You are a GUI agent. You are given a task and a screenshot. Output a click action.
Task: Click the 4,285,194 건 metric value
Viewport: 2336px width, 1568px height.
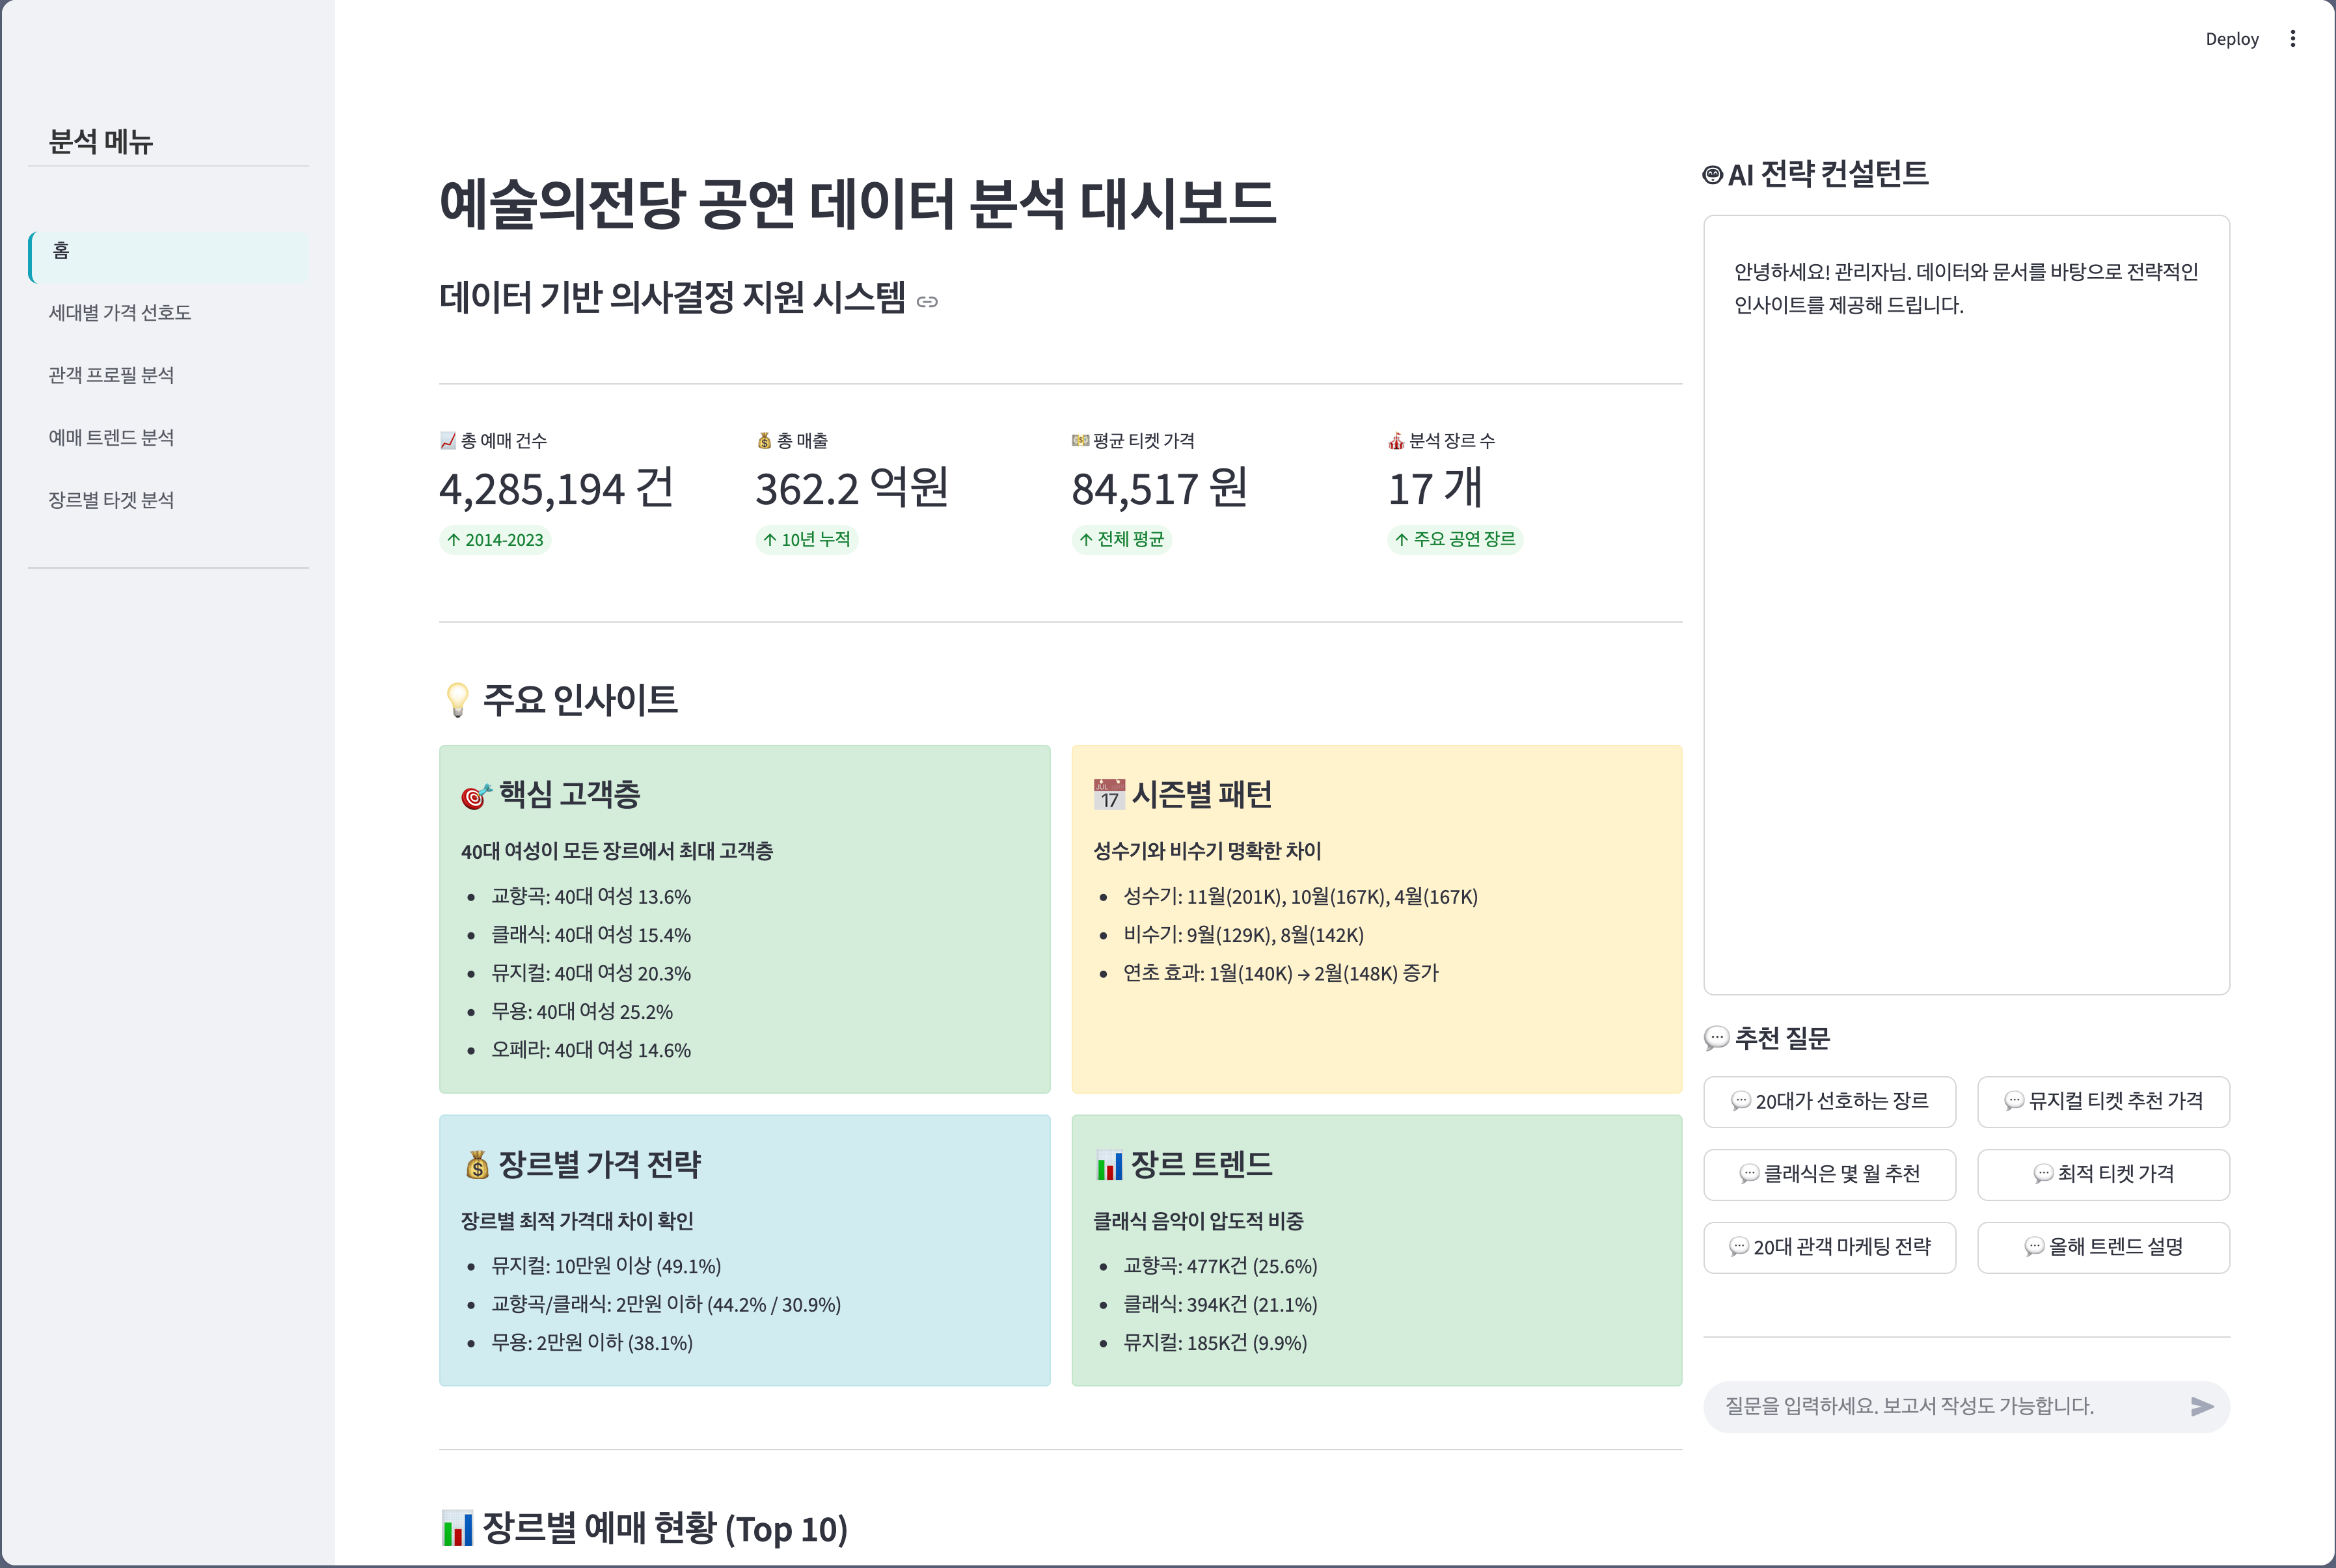tap(556, 489)
